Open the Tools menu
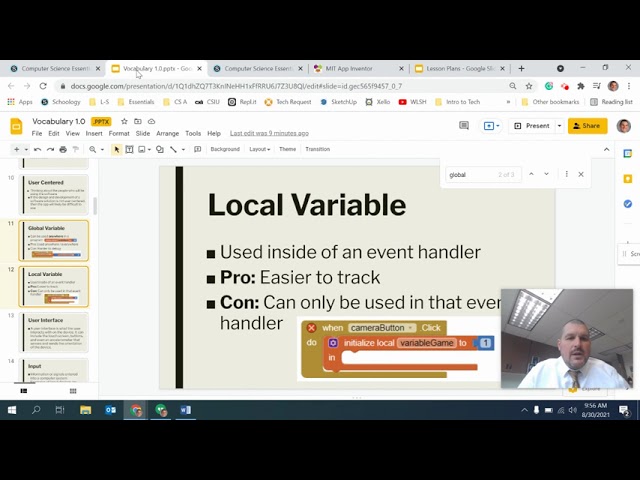This screenshot has width=640, height=480. click(193, 133)
